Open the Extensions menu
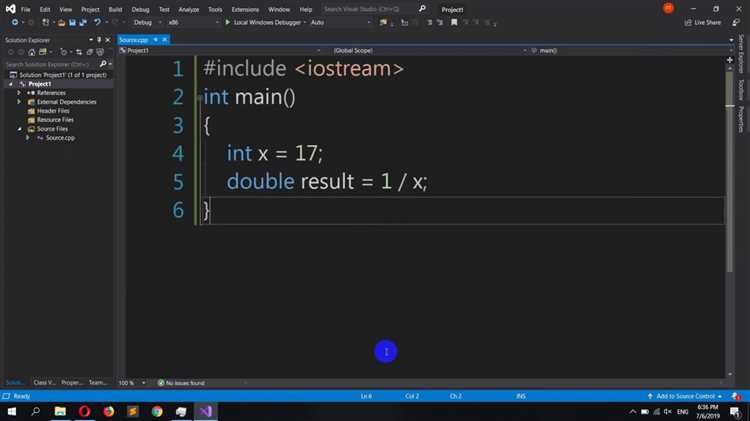 (245, 10)
